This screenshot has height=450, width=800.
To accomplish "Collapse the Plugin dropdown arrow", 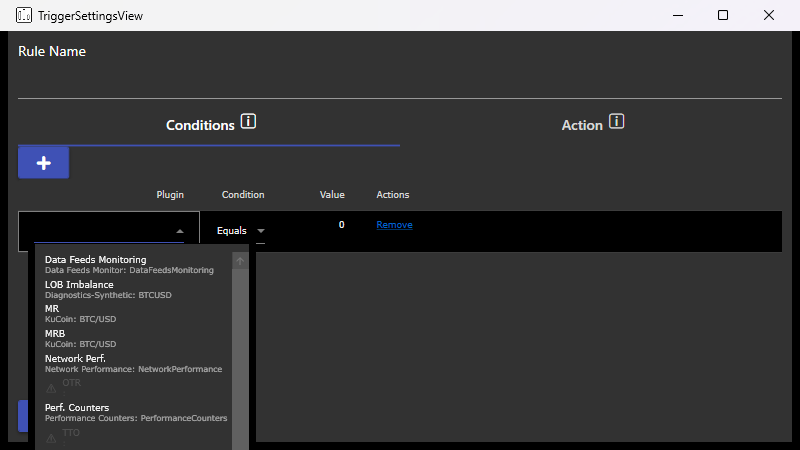I will coord(180,231).
